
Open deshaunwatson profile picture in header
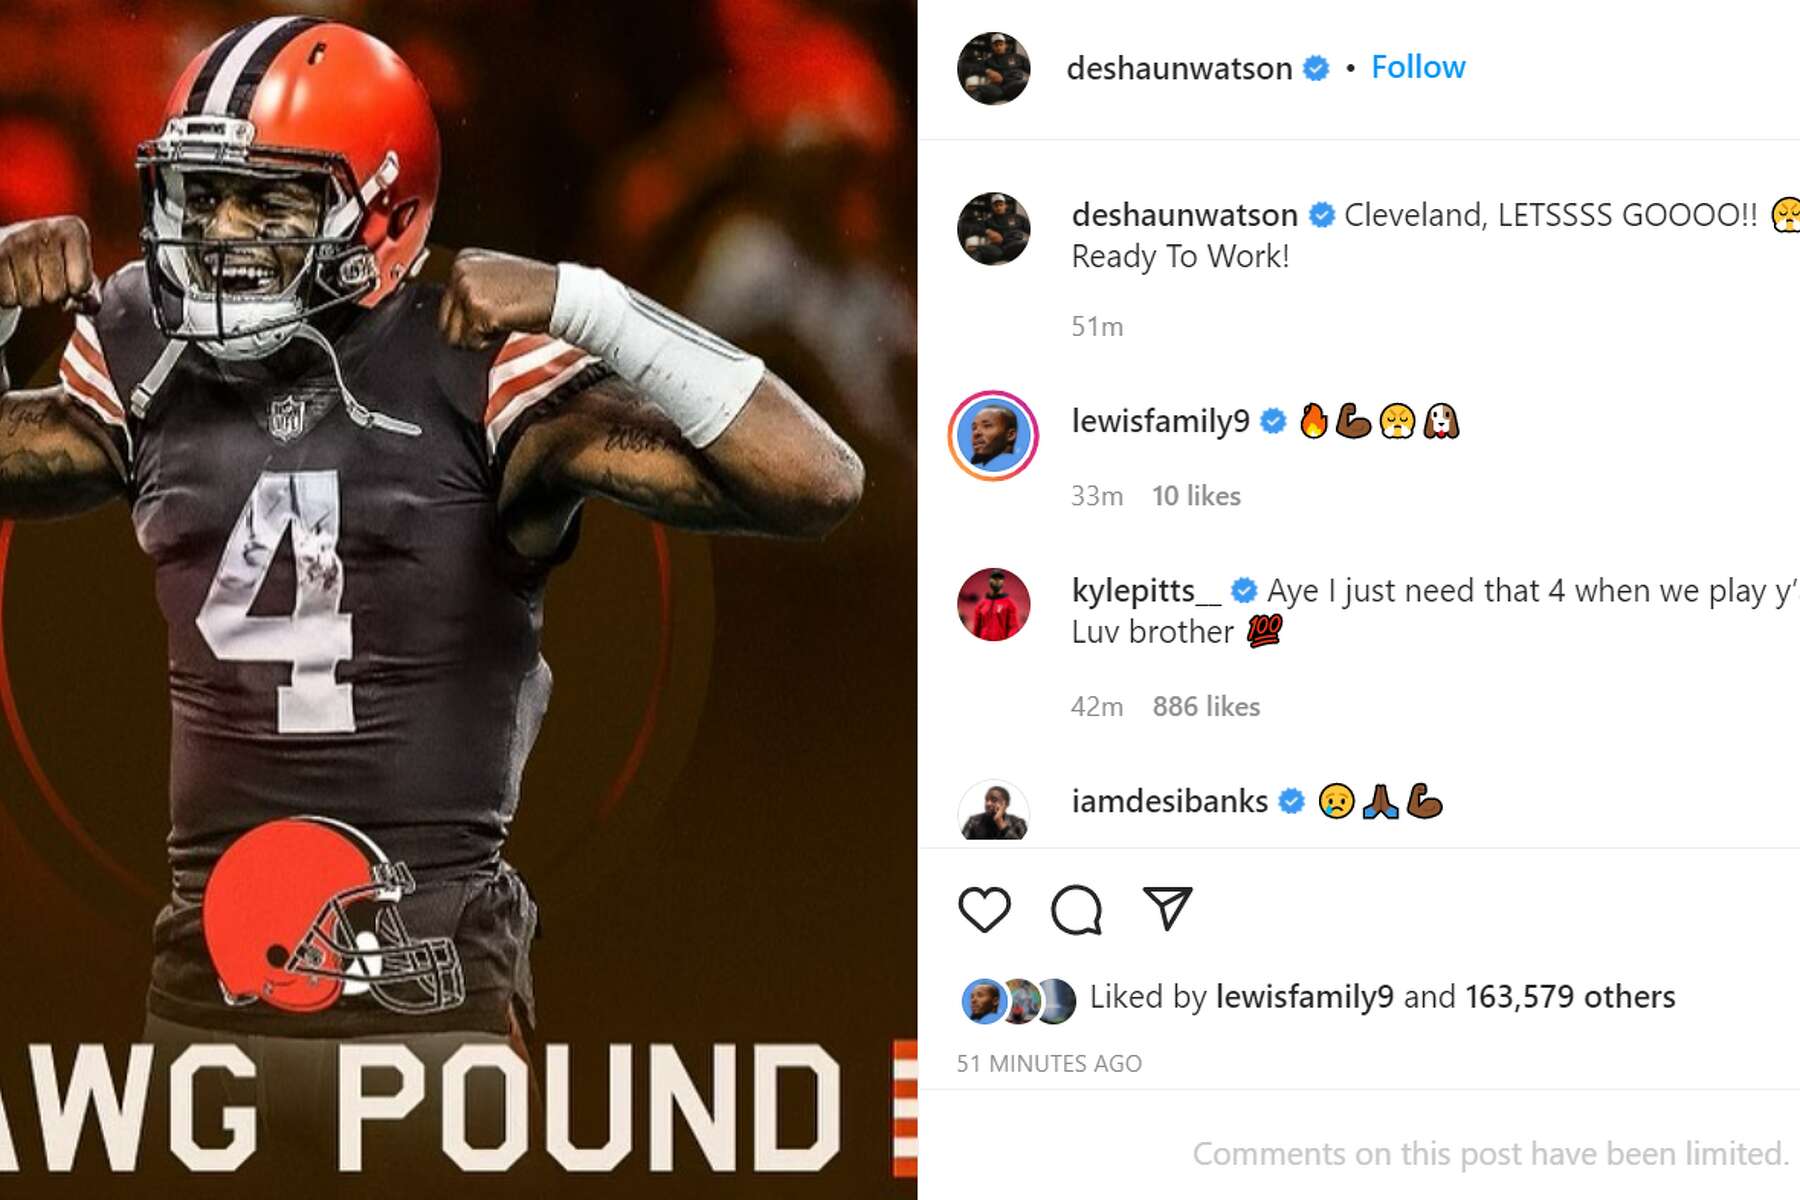tap(993, 68)
